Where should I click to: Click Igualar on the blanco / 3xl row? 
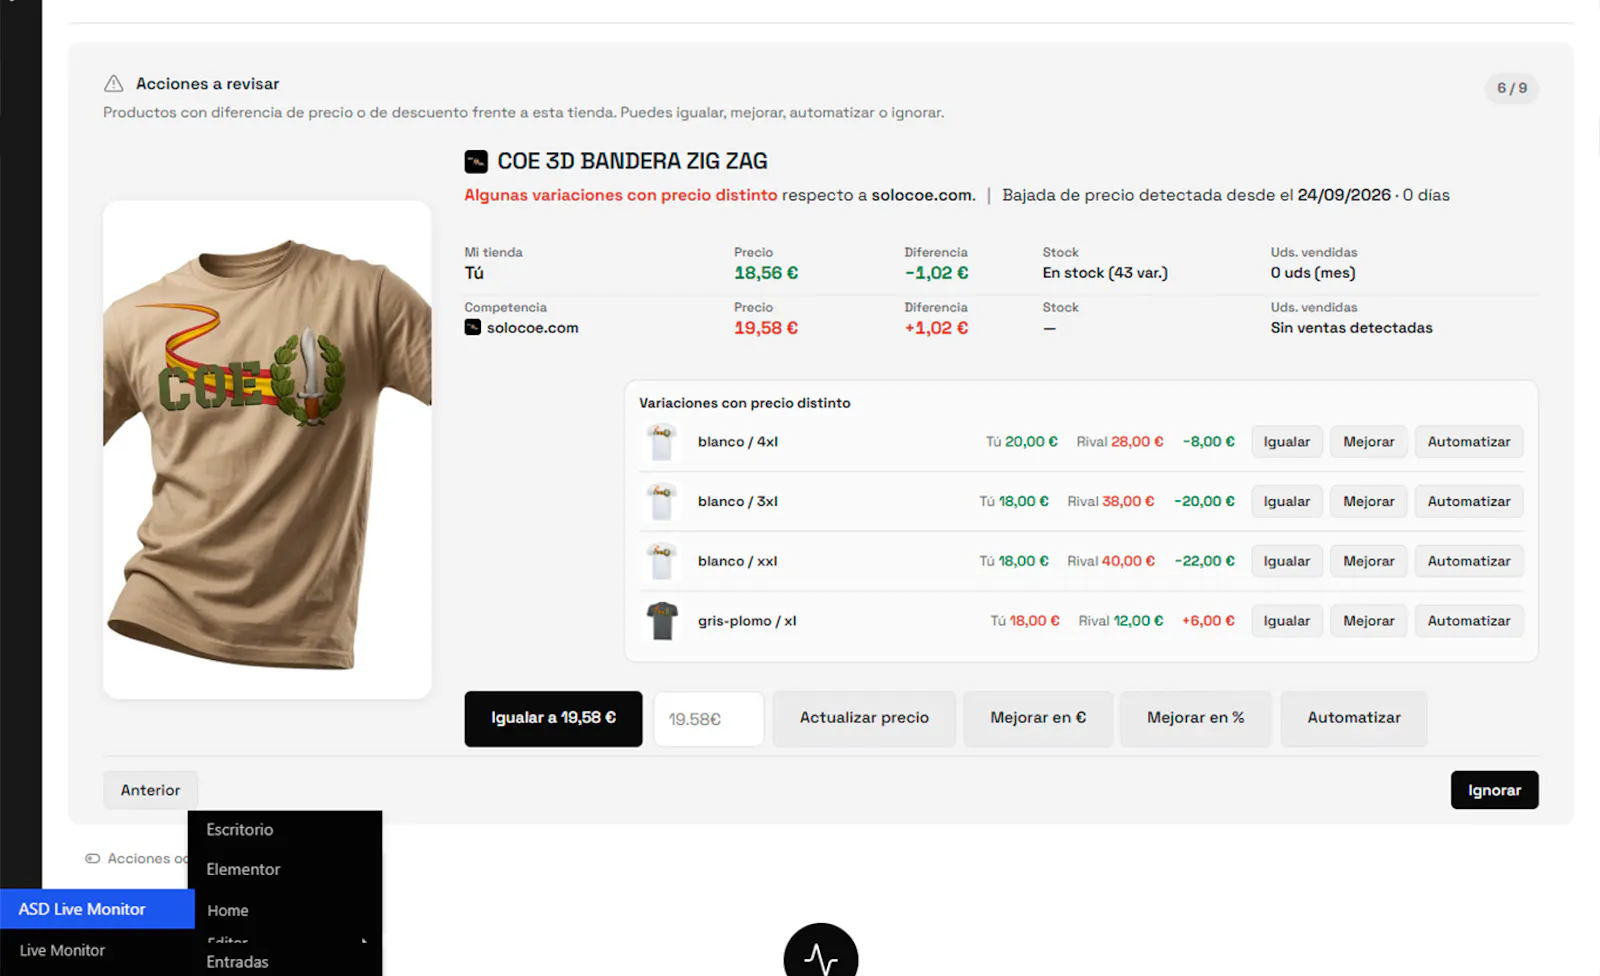[1287, 502]
